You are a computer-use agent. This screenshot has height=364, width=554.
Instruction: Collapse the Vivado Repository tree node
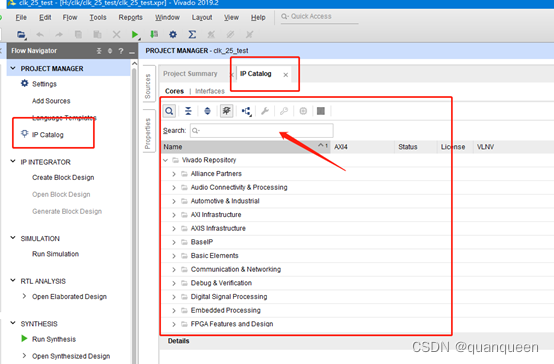click(x=165, y=160)
